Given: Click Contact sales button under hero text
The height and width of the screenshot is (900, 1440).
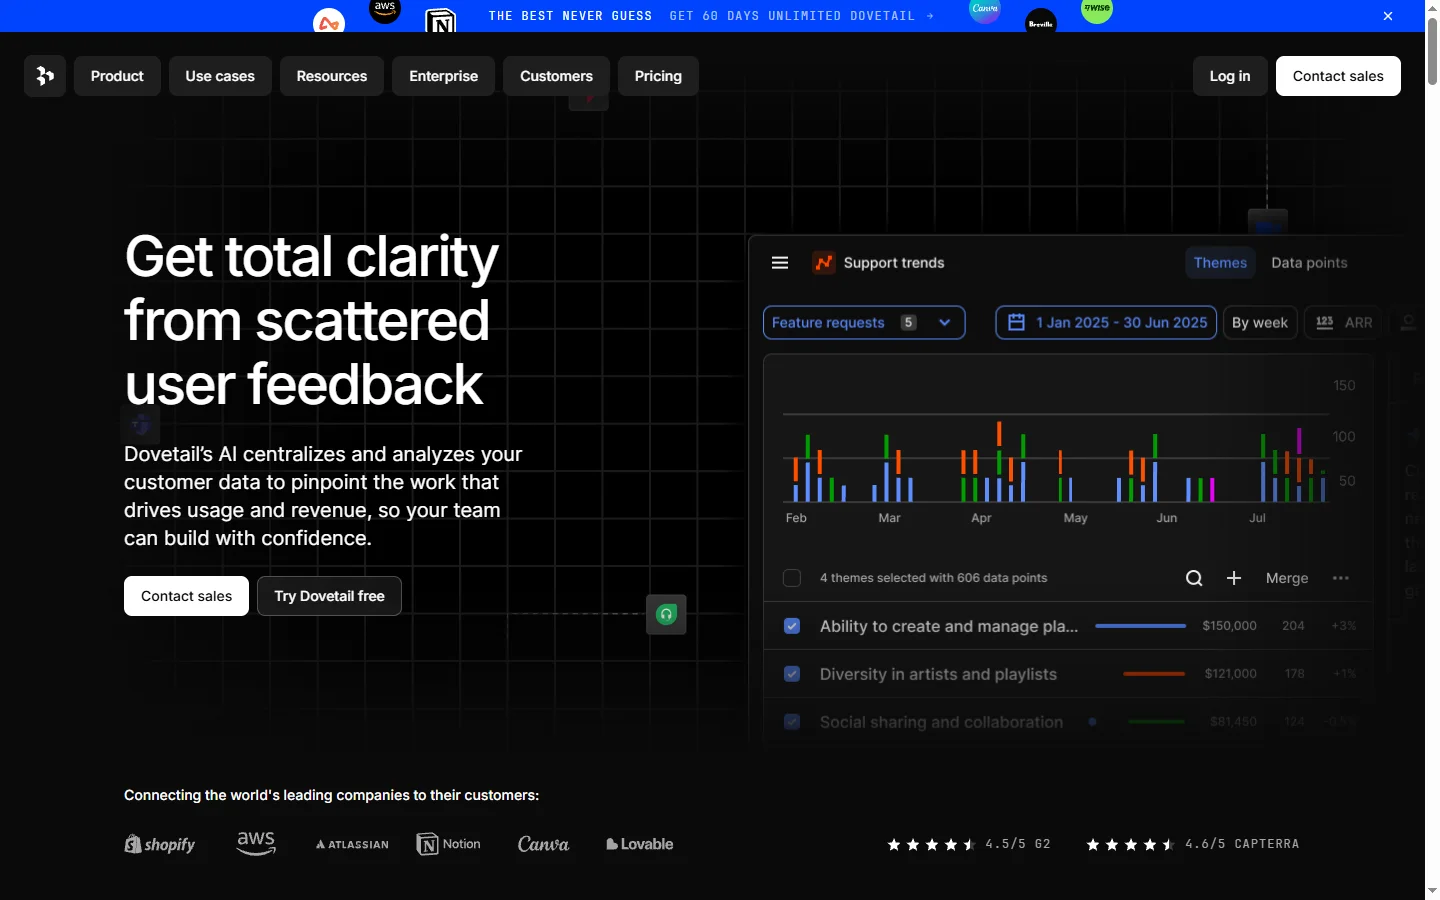Looking at the screenshot, I should click(x=186, y=596).
